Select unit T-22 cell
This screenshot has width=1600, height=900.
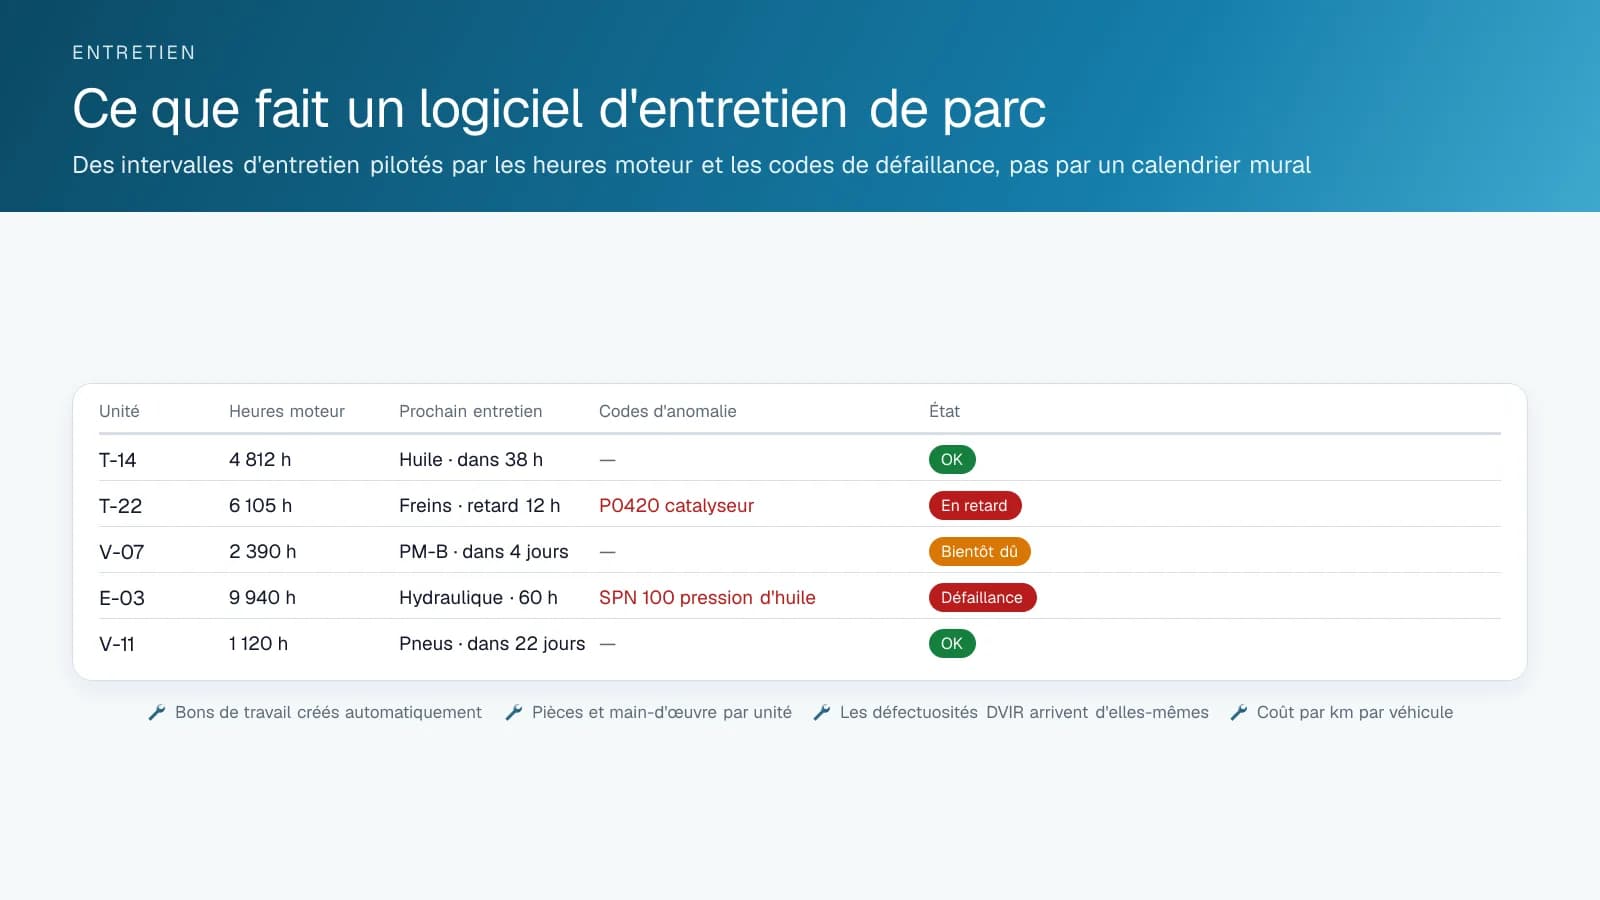[x=121, y=506]
